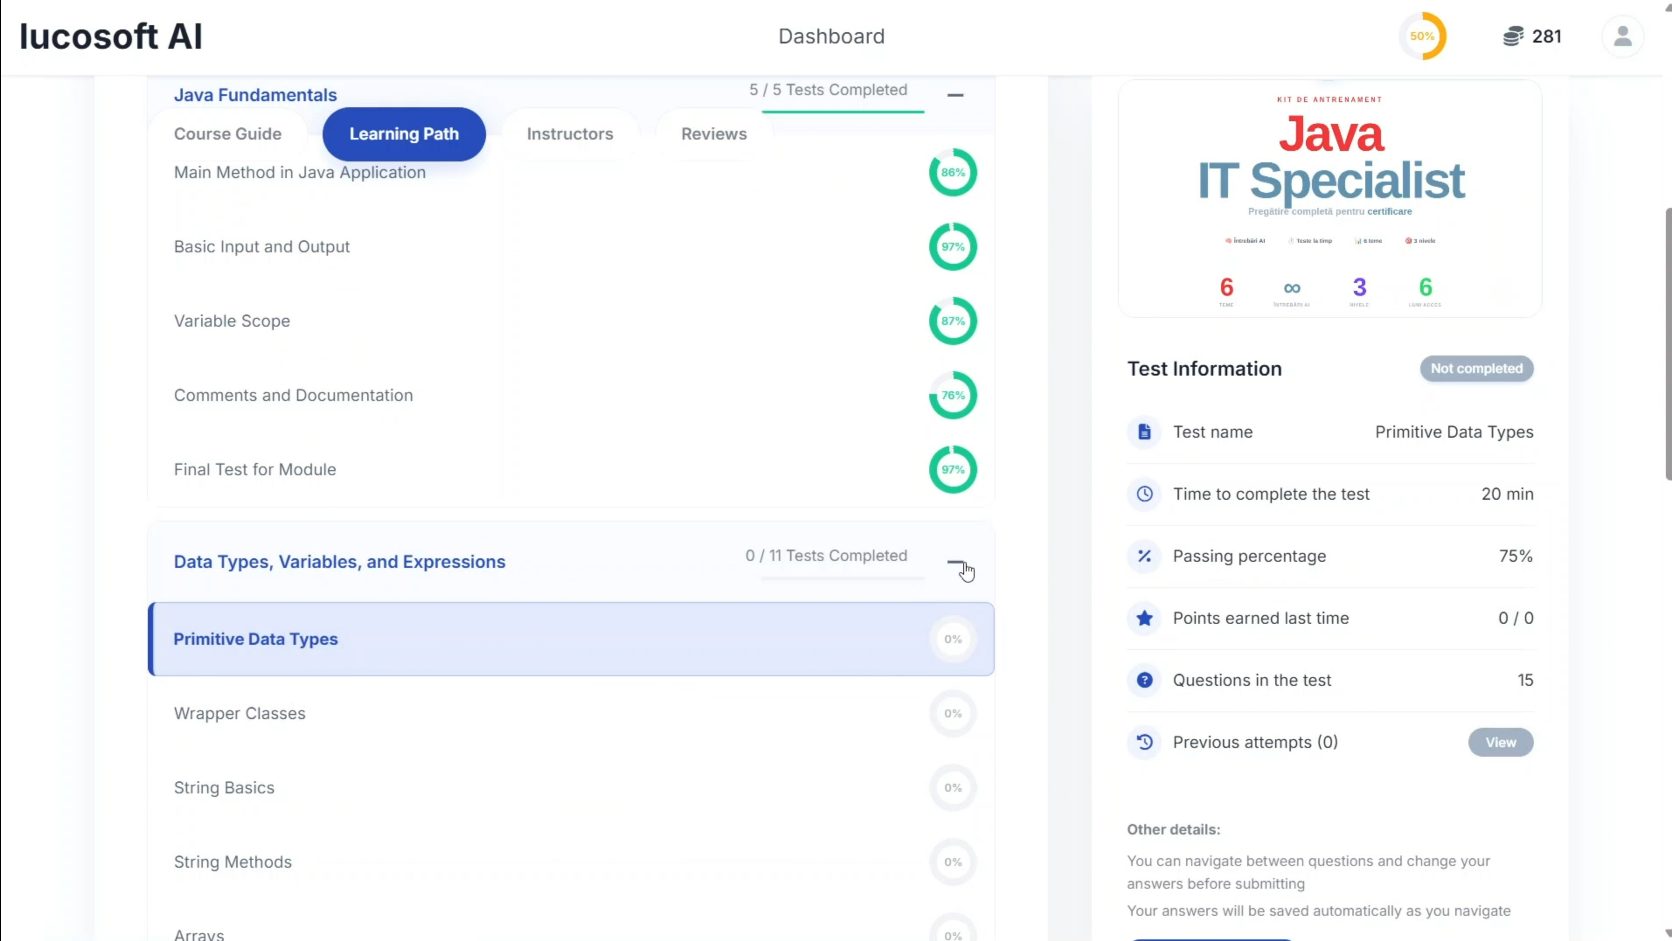Click the Iucosoft AI logo
1672x941 pixels.
coord(111,37)
